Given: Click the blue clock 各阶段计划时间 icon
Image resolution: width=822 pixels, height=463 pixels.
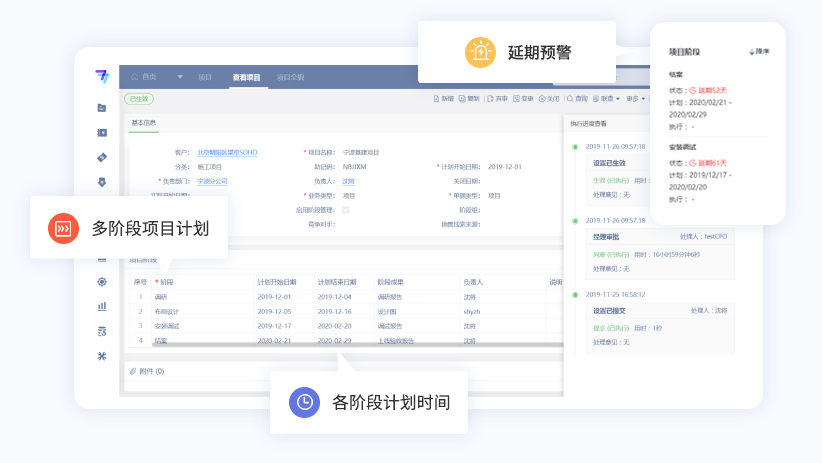Looking at the screenshot, I should [304, 402].
